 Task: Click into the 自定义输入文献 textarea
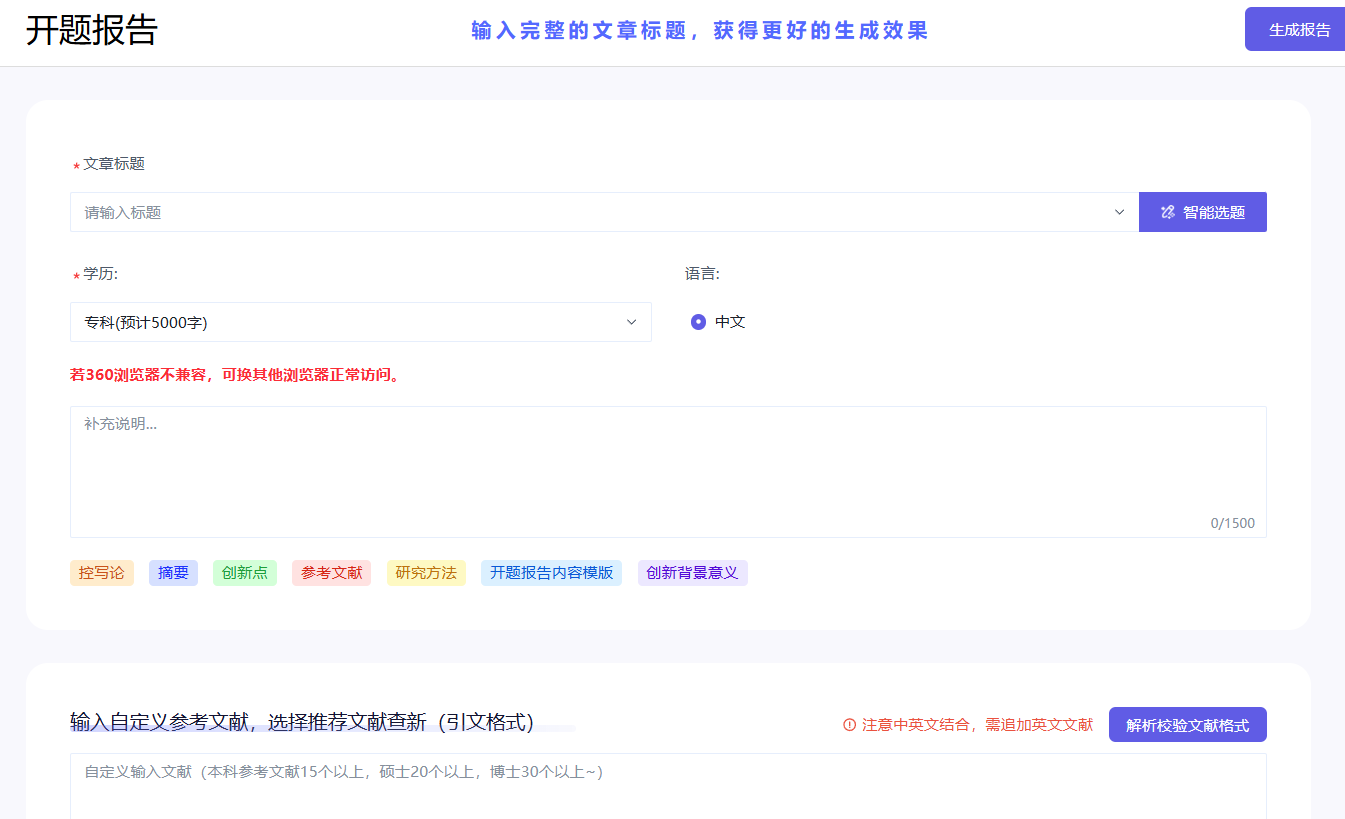(668, 786)
